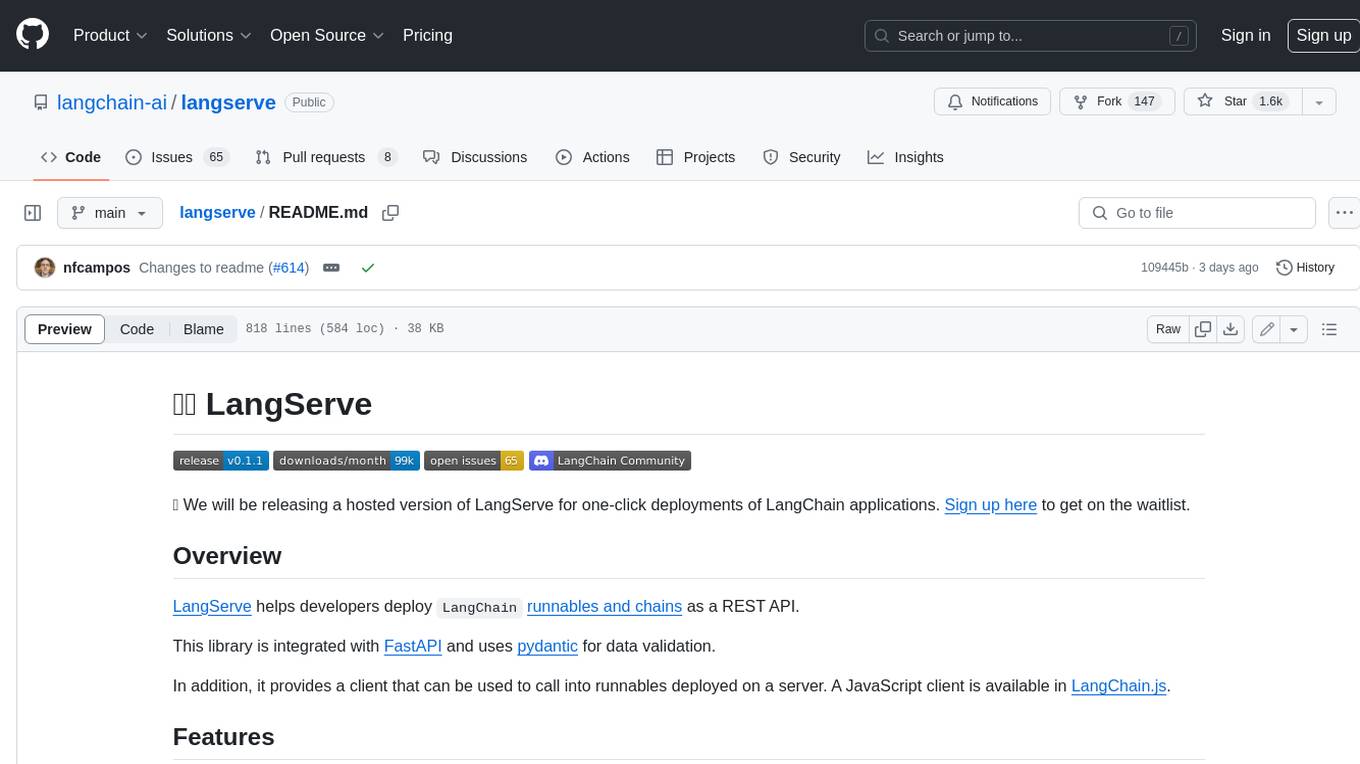1360x764 pixels.
Task: Open the nfcampos author profile
Action: tap(96, 268)
